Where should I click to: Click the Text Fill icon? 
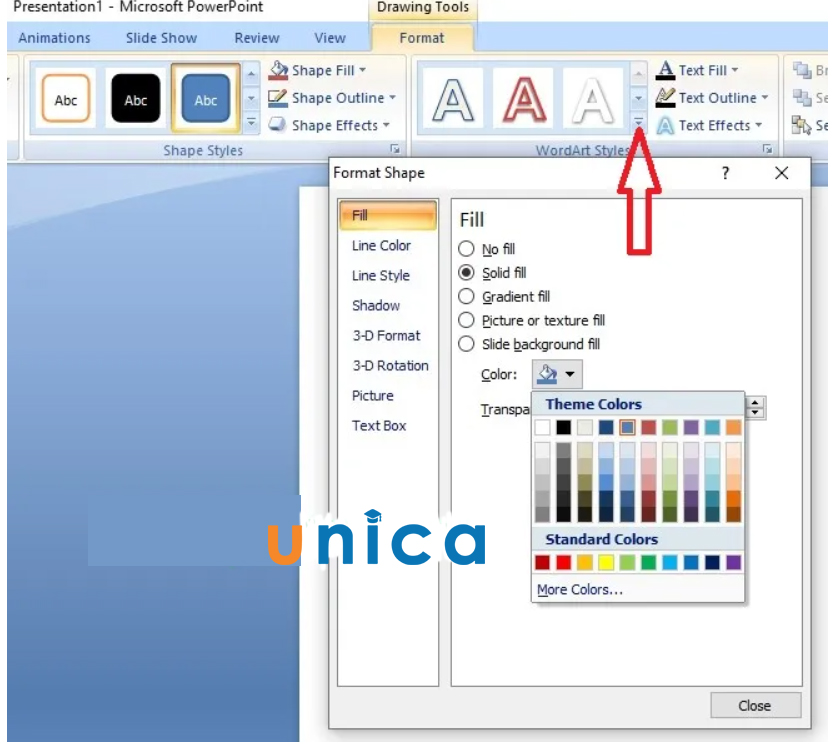pyautogui.click(x=665, y=71)
